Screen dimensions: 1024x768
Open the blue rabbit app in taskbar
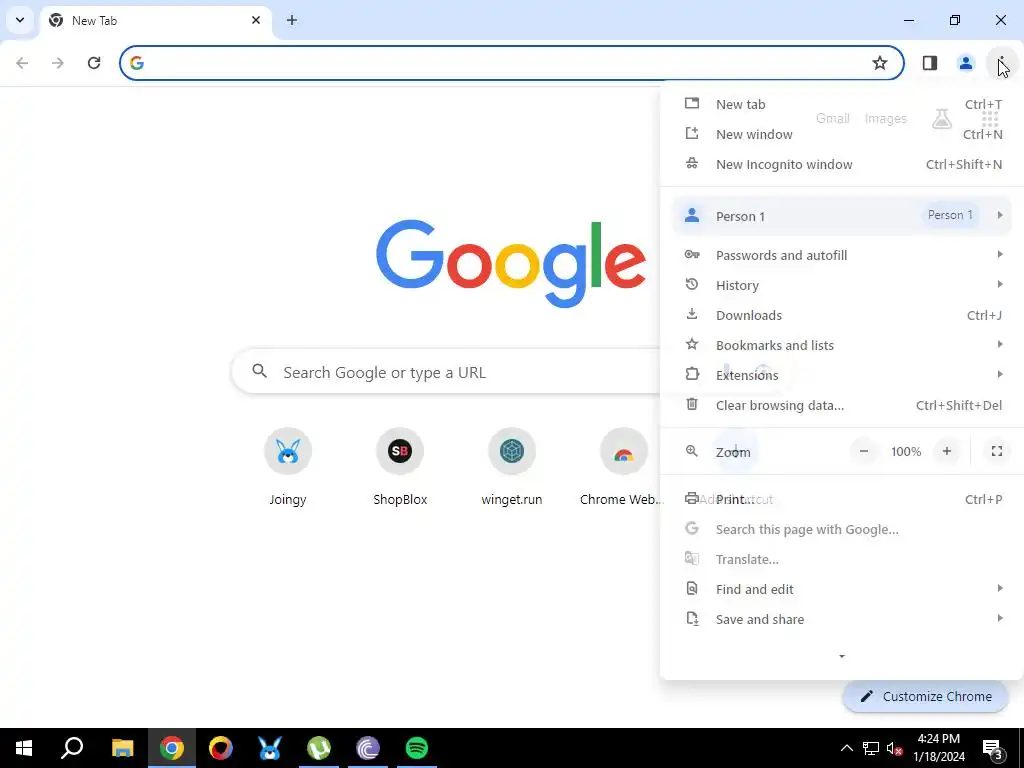270,748
